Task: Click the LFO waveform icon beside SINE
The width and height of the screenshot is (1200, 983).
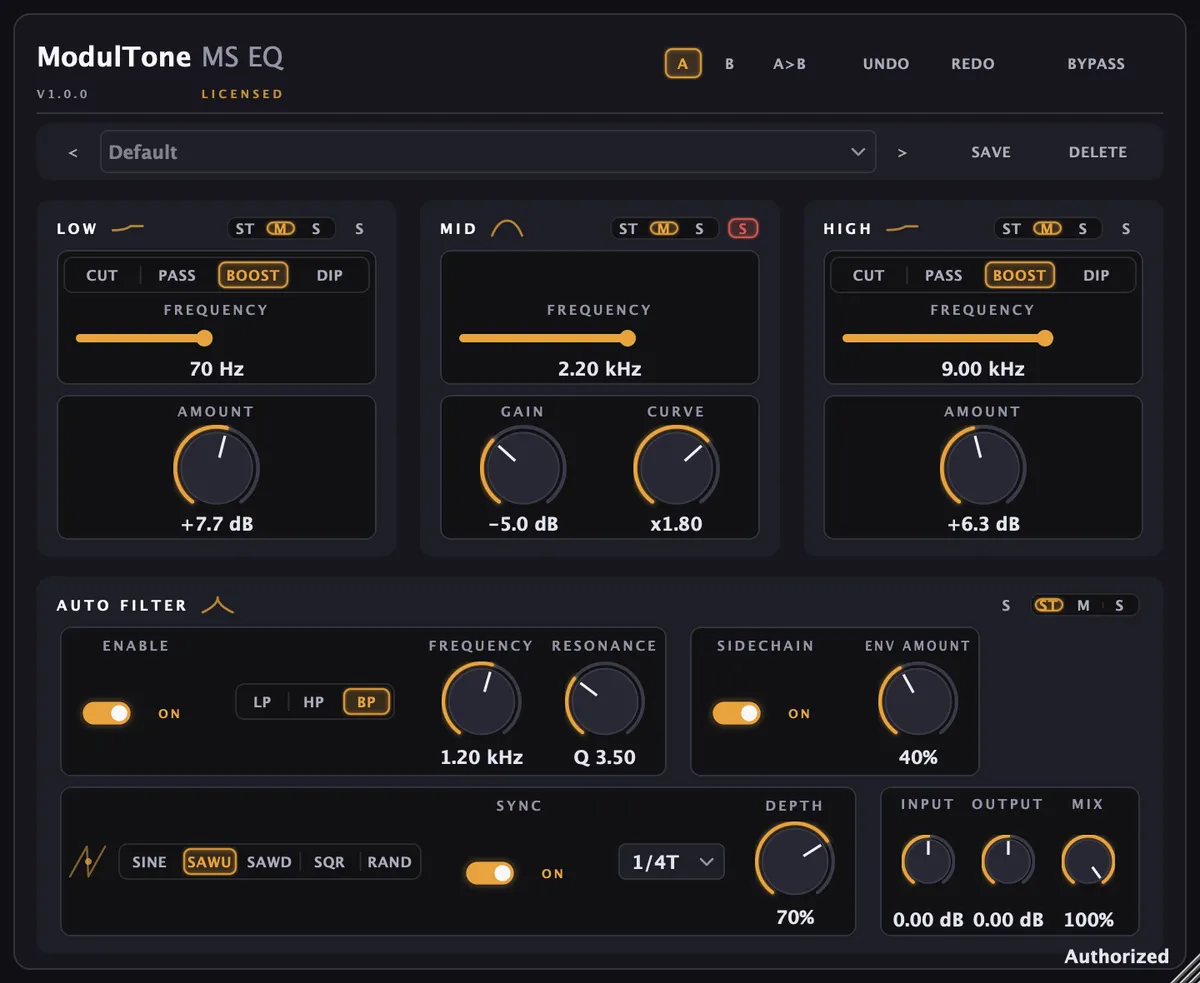Action: 87,861
